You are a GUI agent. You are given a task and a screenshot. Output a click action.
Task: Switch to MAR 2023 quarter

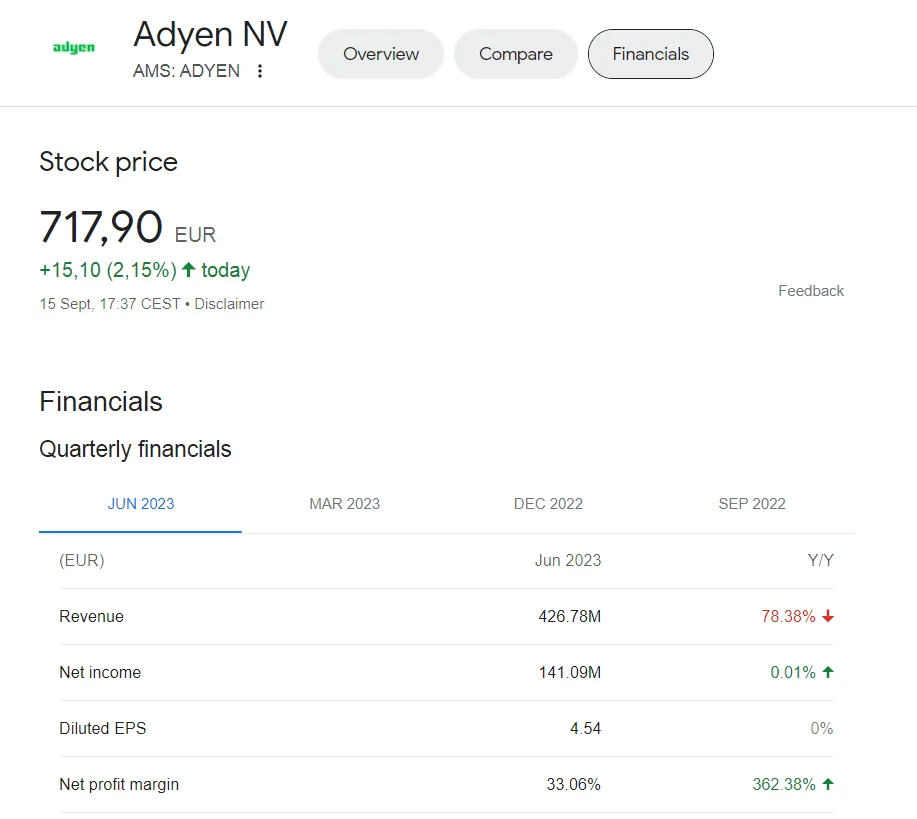click(x=344, y=504)
